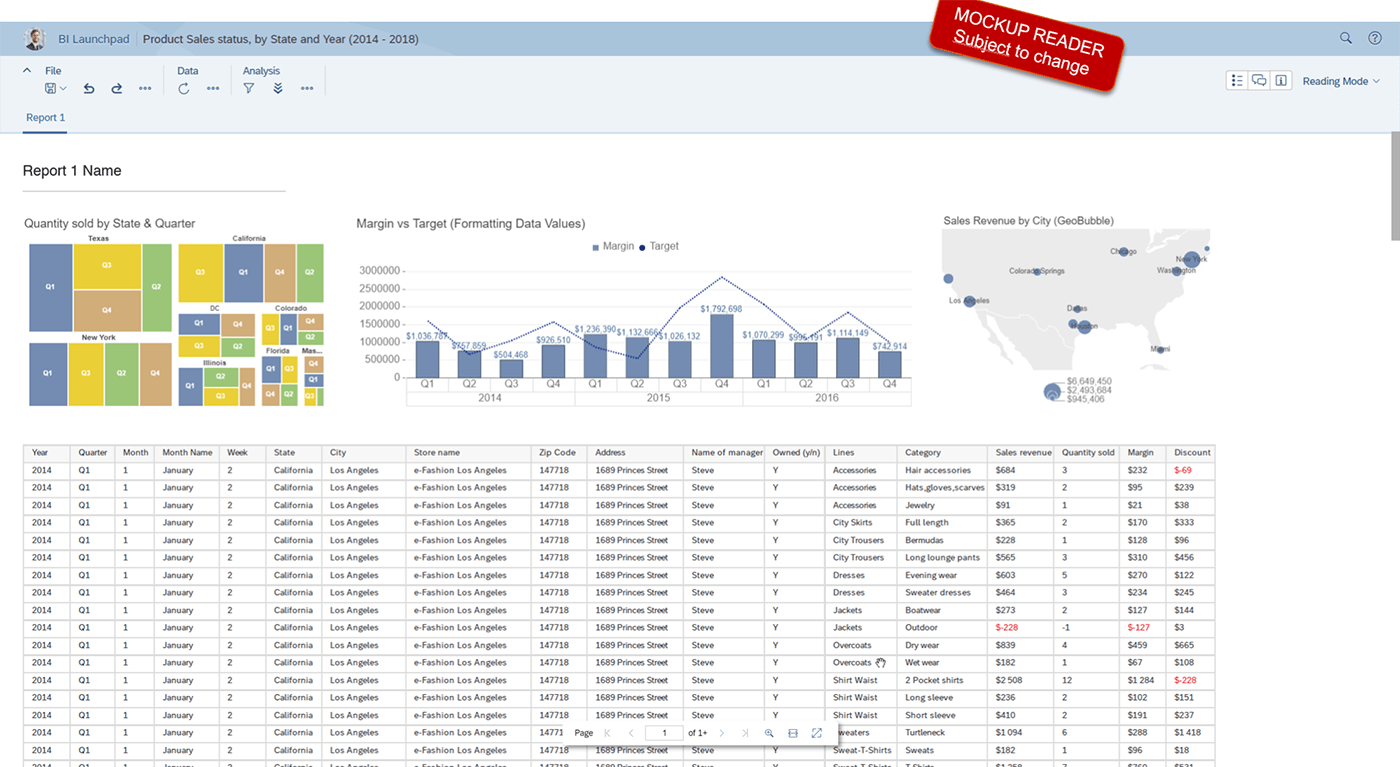Open the Save options dropdown
1400x767 pixels.
coord(56,88)
